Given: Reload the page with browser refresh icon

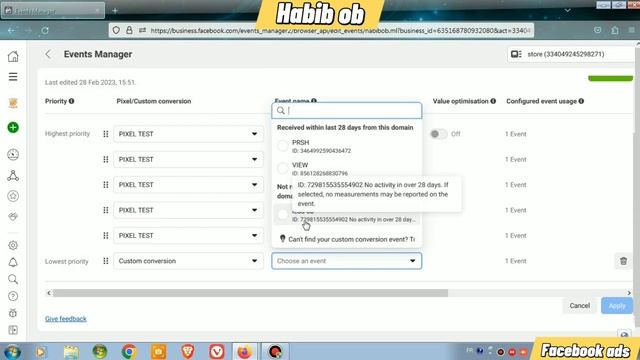Looking at the screenshot, I should coord(45,30).
